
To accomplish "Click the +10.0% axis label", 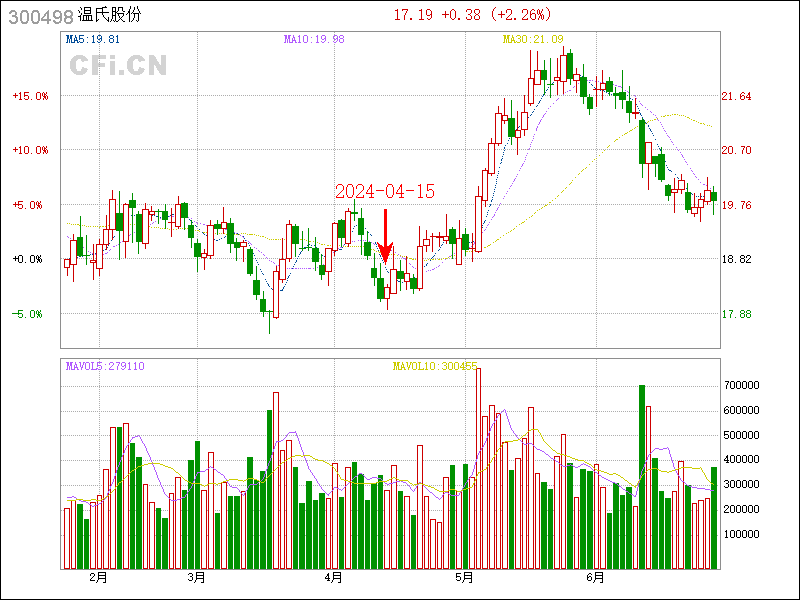I will 30,150.
